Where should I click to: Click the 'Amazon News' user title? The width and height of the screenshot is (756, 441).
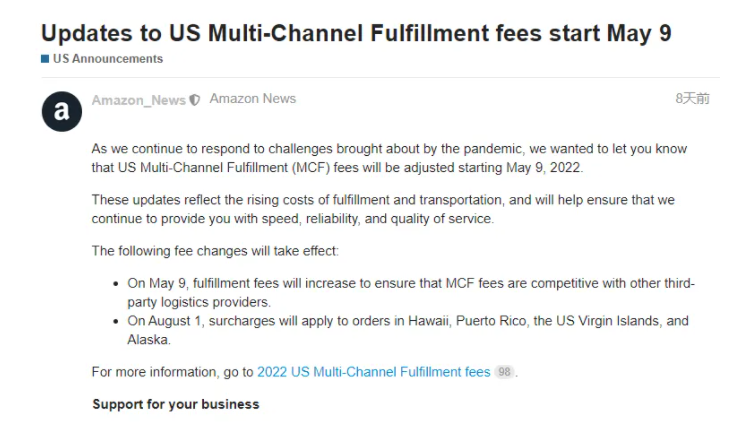[253, 99]
